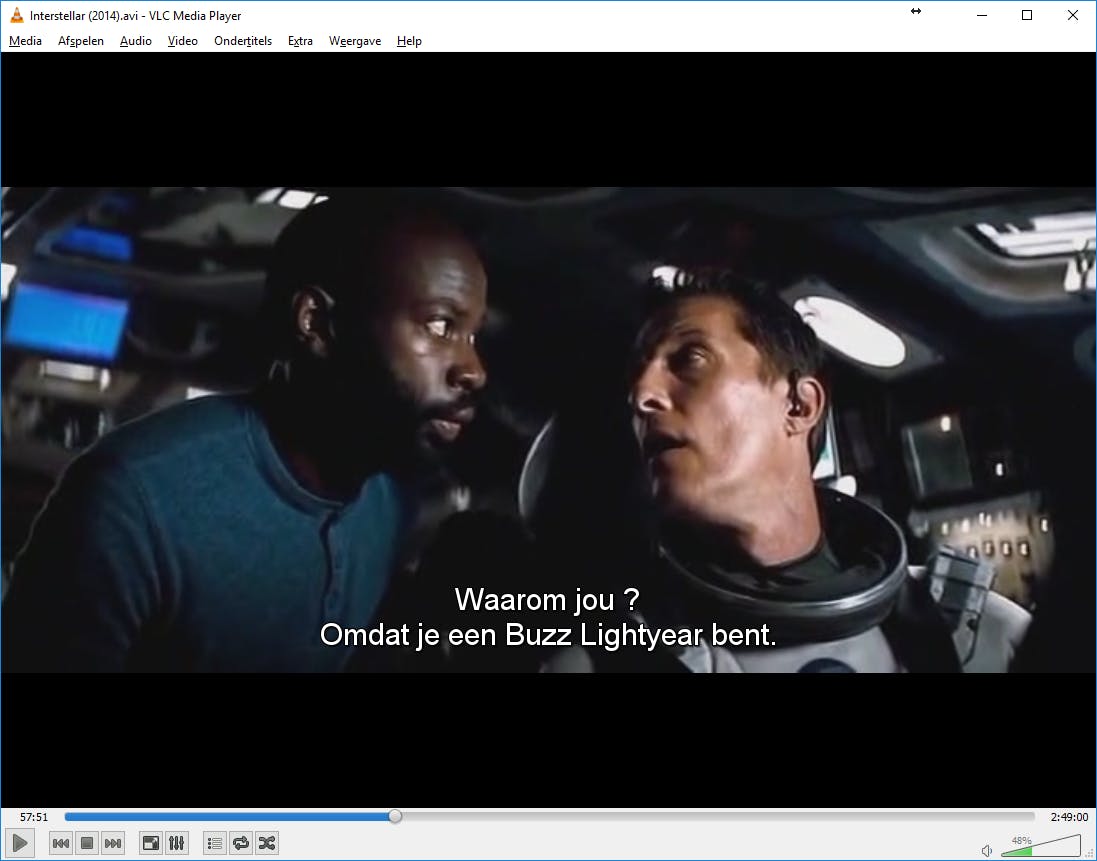Minimize the VLC window
1097x861 pixels.
pos(982,15)
